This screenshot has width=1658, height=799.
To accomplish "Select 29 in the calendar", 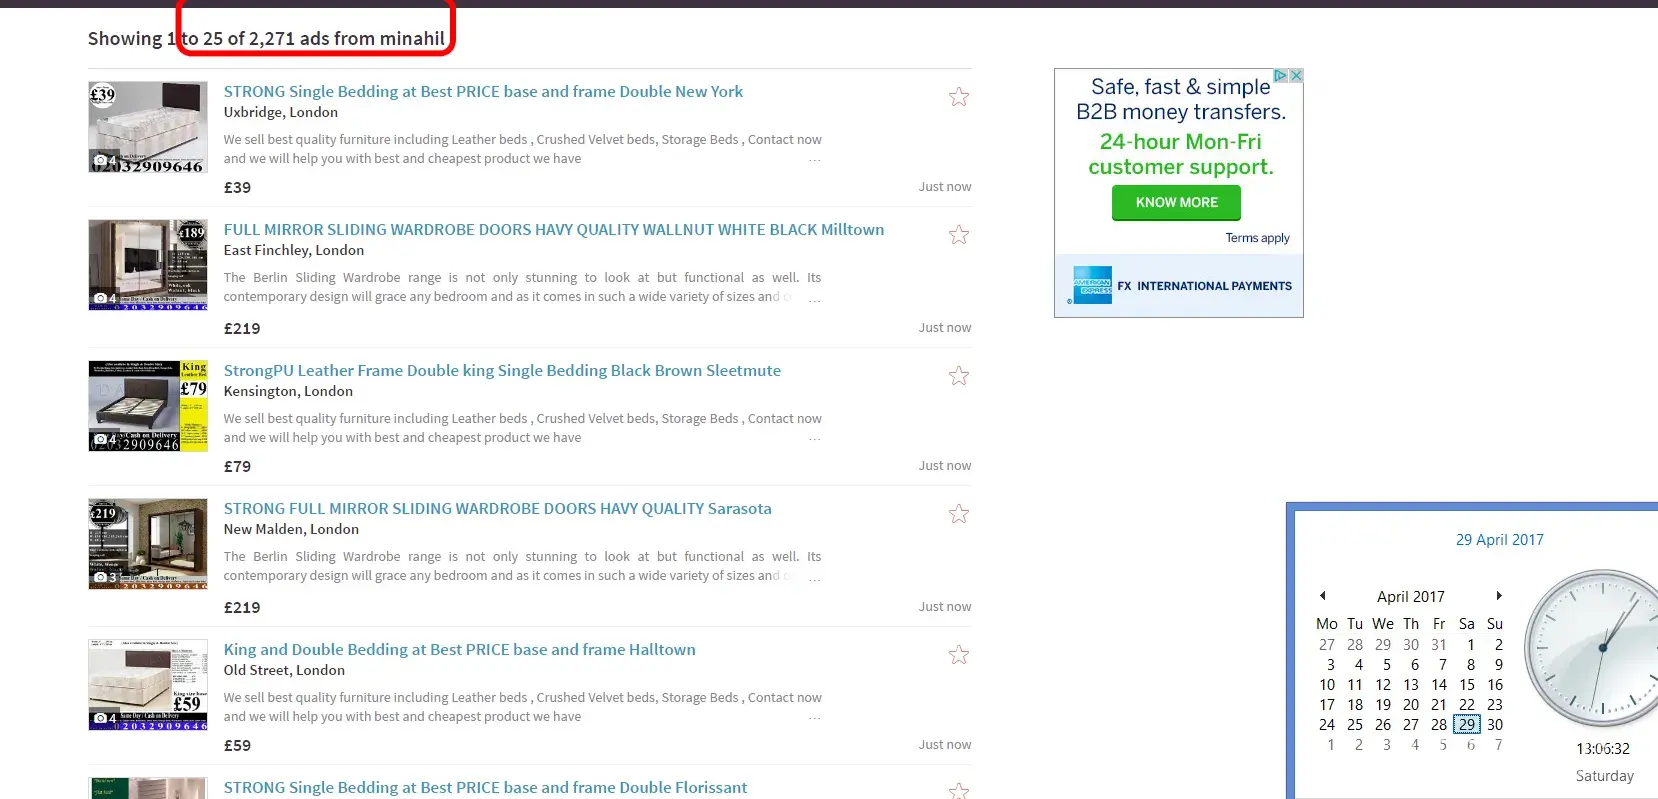I will pos(1467,725).
